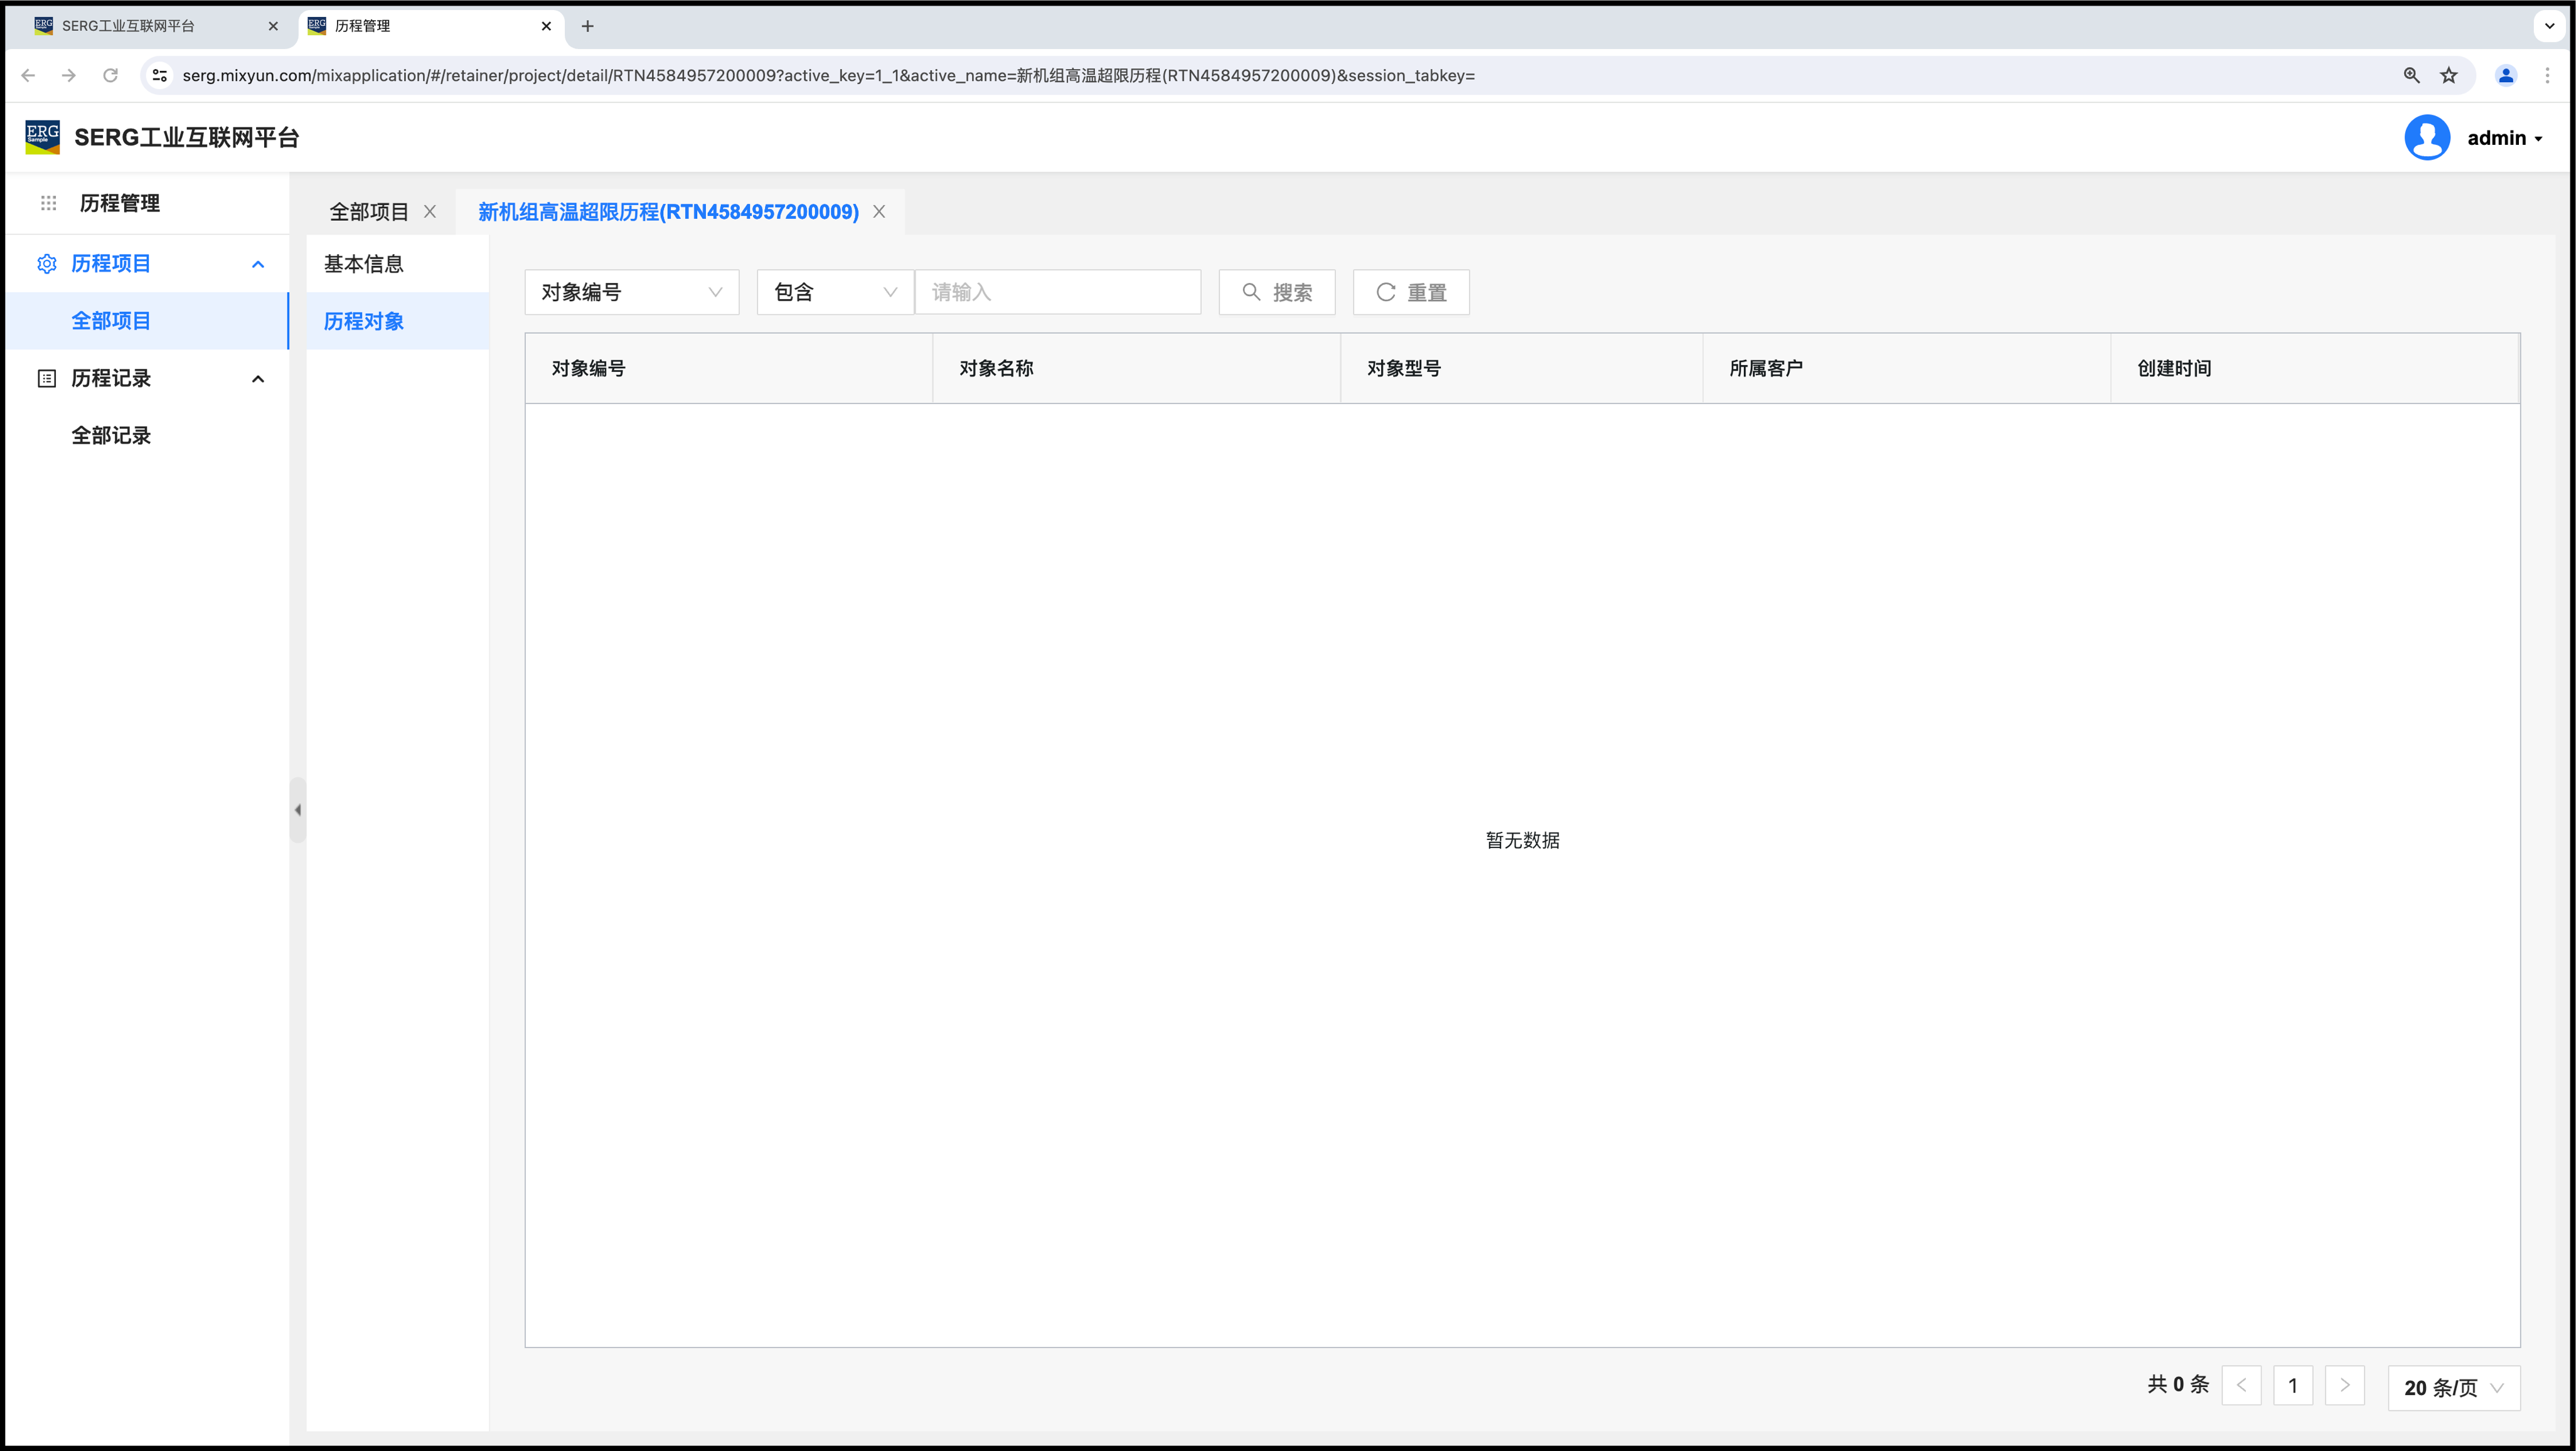Viewport: 2576px width, 1451px height.
Task: Collapse the 历程记录 menu group
Action: pos(258,379)
